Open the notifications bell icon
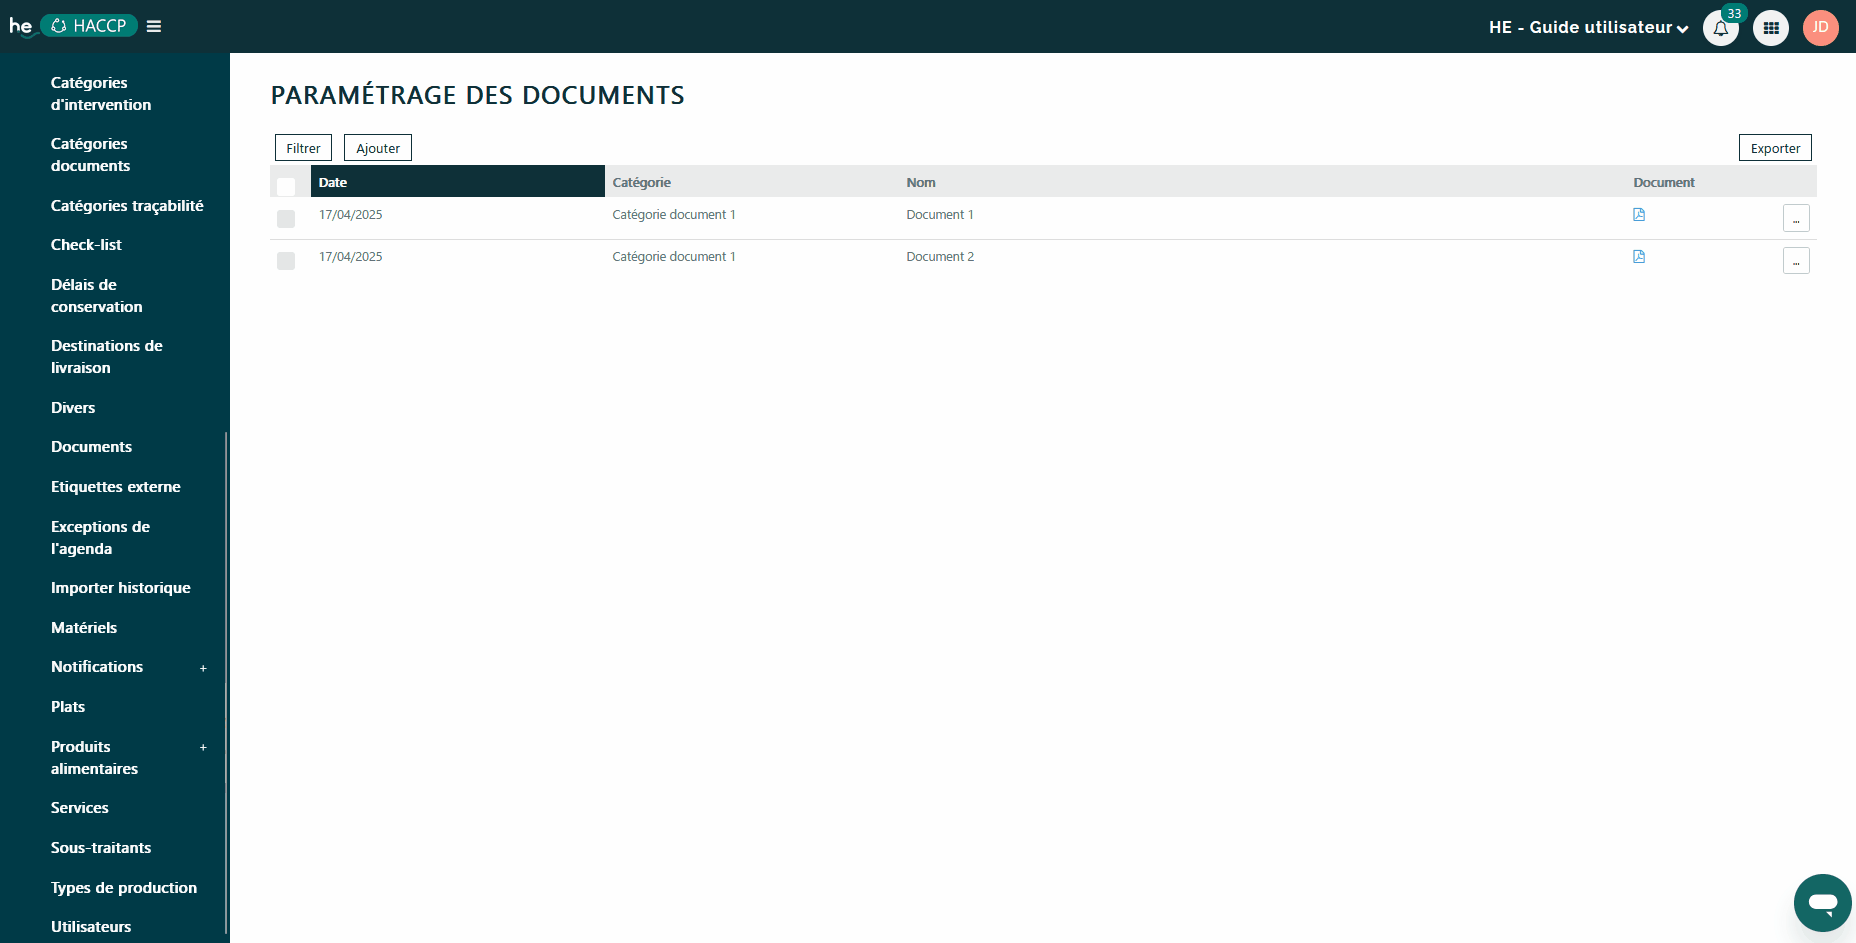 click(x=1720, y=28)
